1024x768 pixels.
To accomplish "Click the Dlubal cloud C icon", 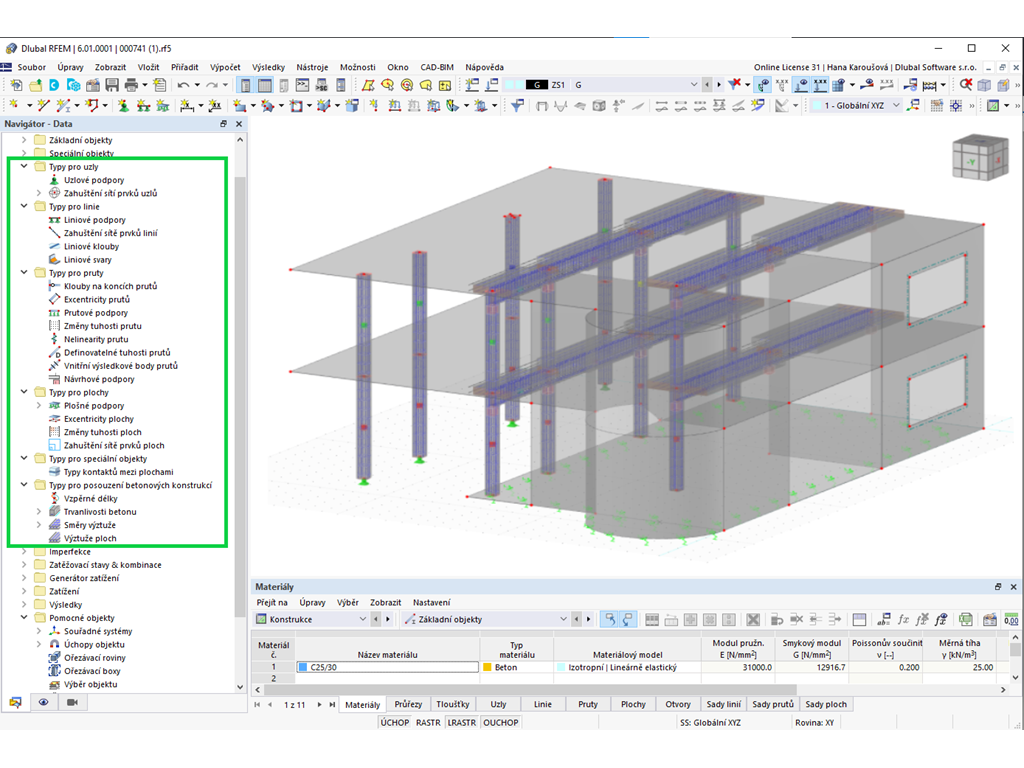I will click(54, 85).
